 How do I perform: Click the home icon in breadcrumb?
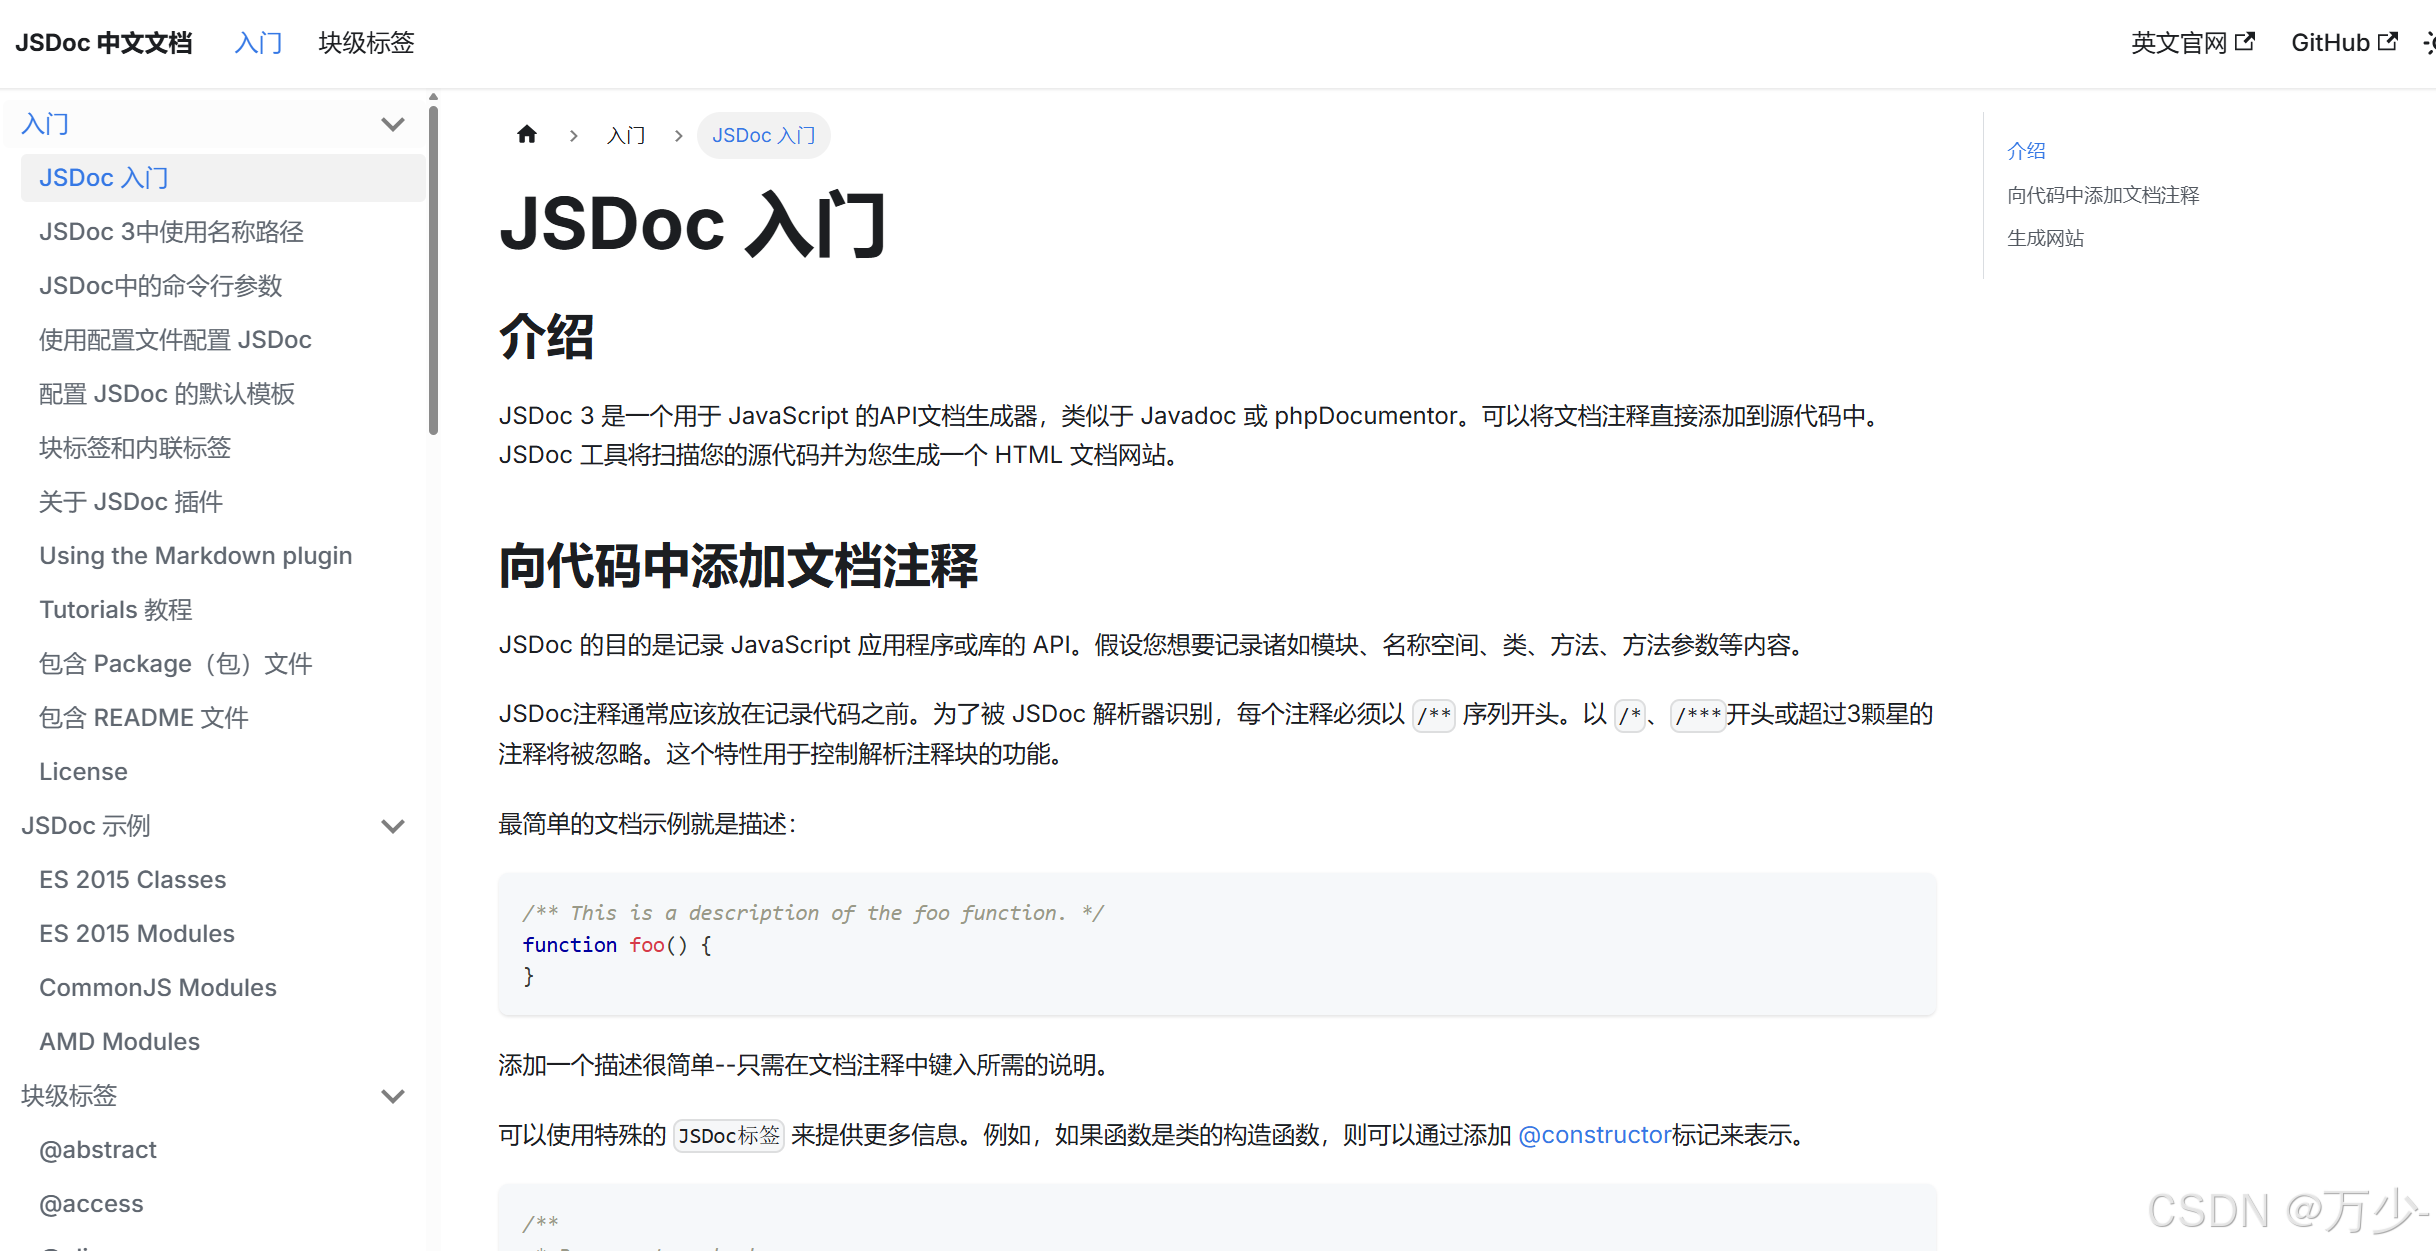[x=527, y=134]
